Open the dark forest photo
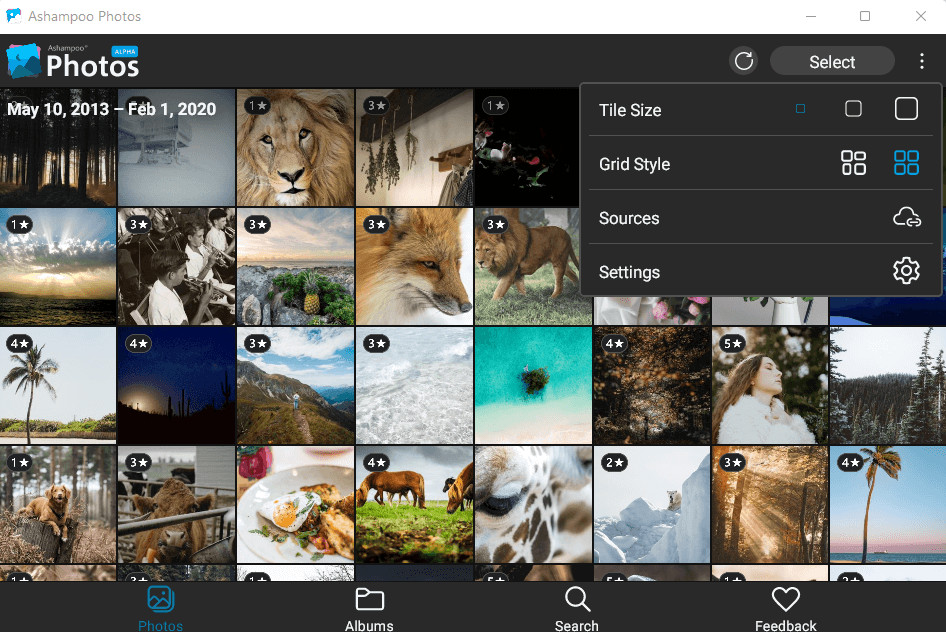 [x=58, y=148]
